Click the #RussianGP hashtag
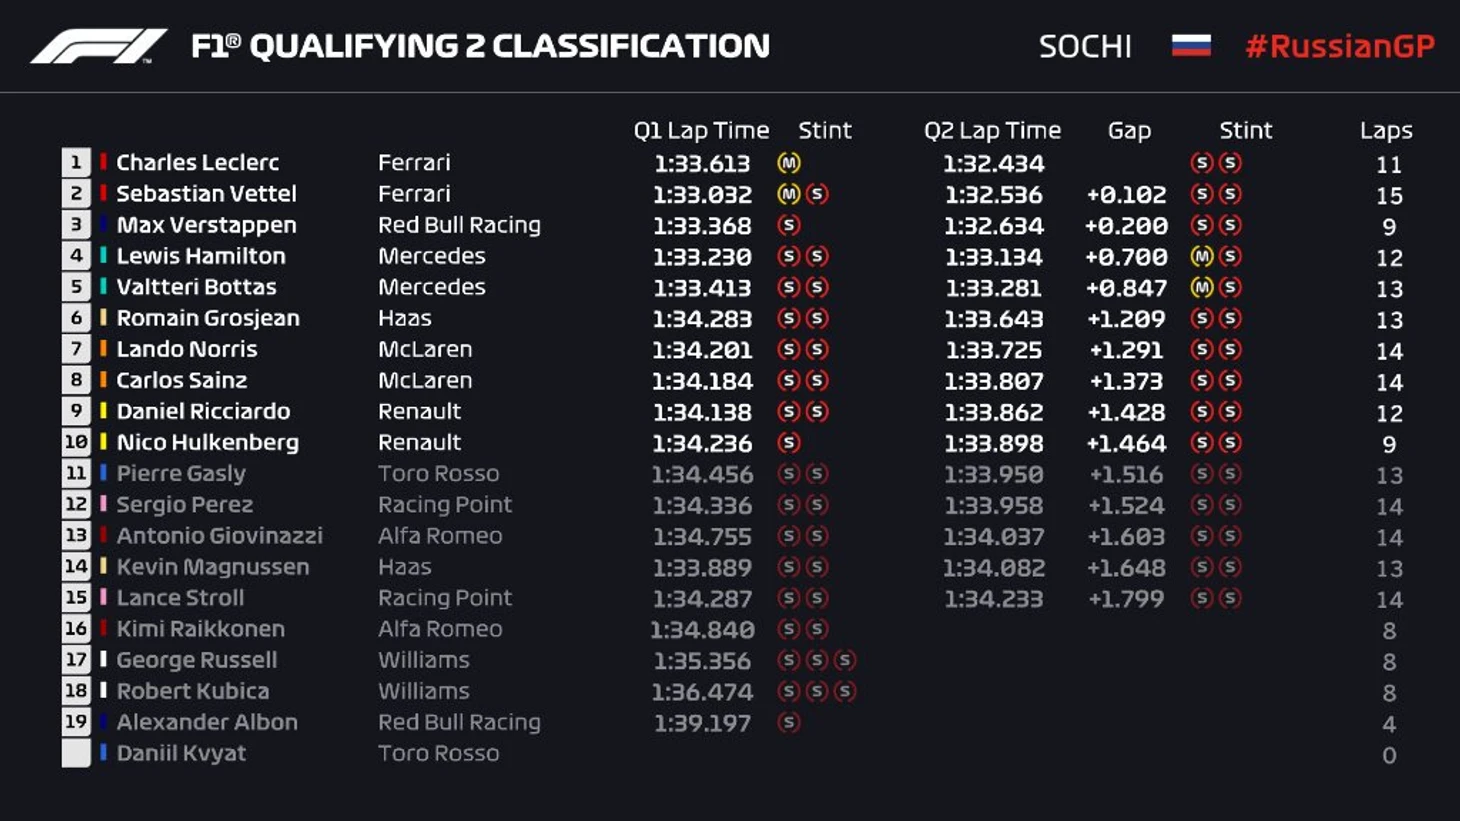This screenshot has height=821, width=1460. 1339,46
